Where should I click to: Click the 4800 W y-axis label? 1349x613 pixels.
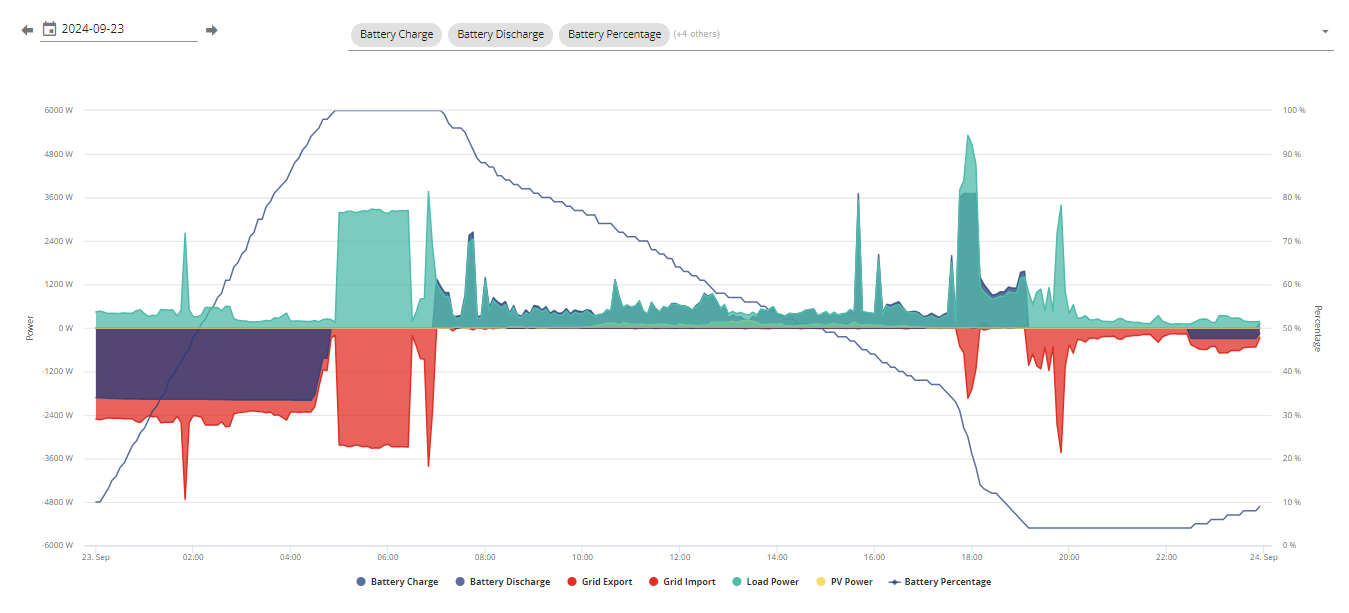[59, 154]
